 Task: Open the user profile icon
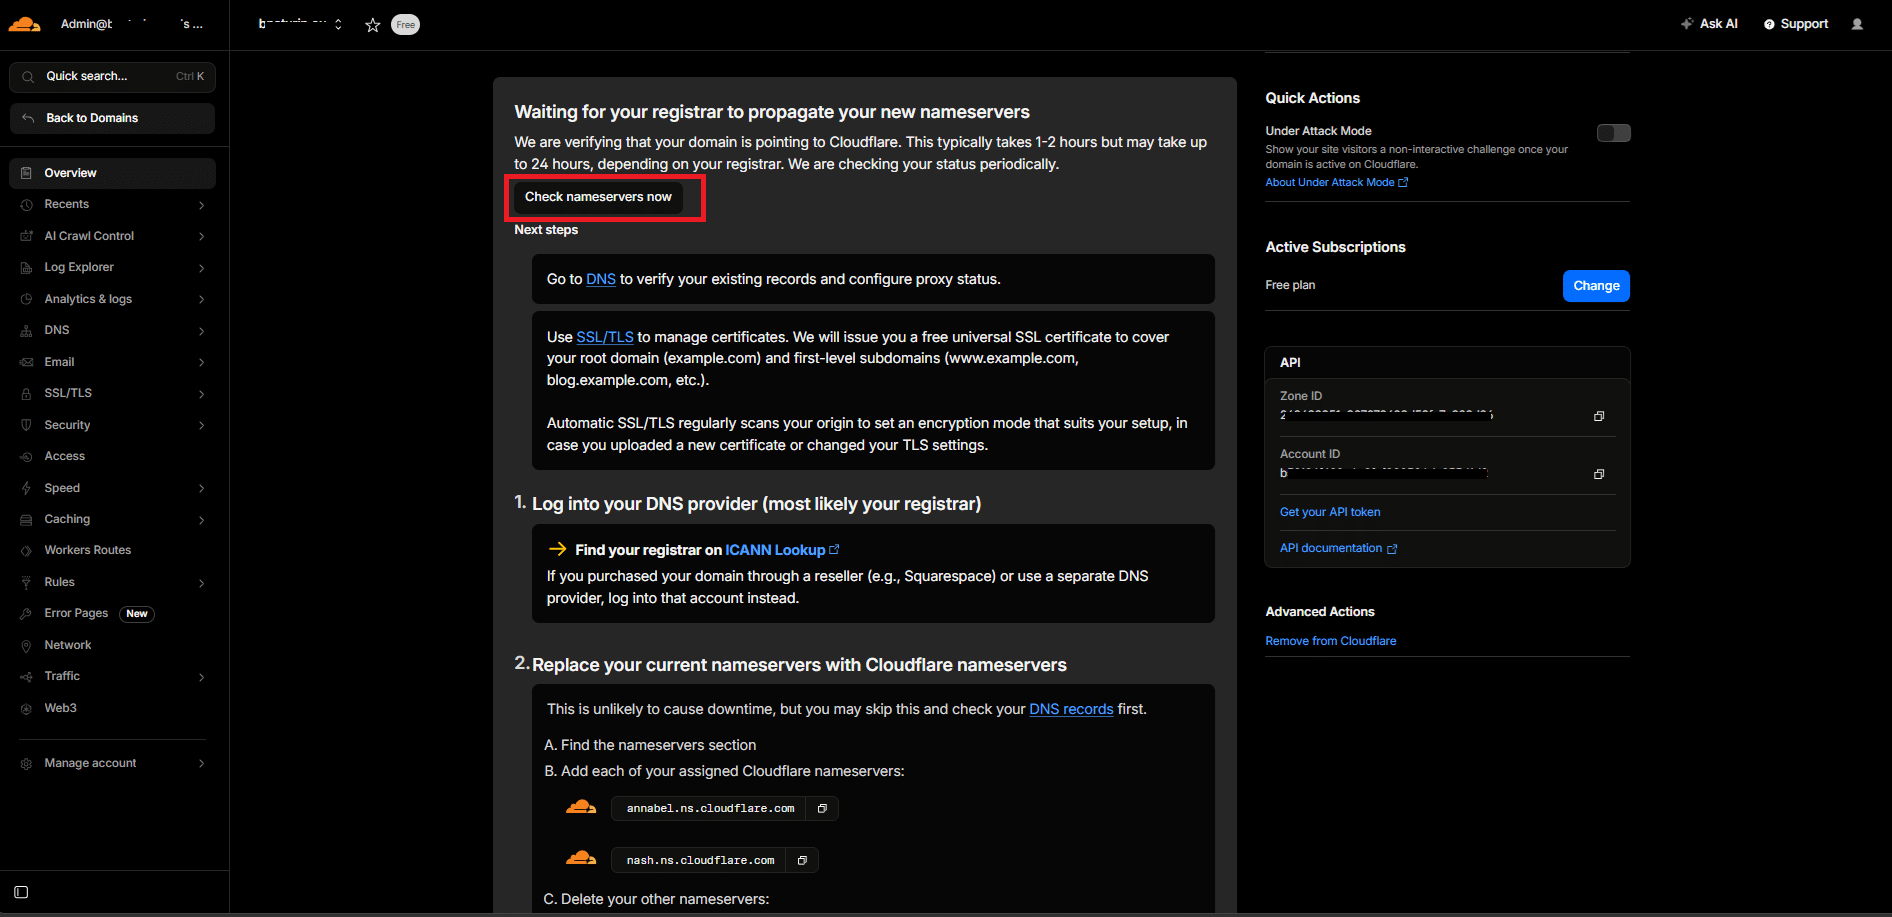point(1857,24)
